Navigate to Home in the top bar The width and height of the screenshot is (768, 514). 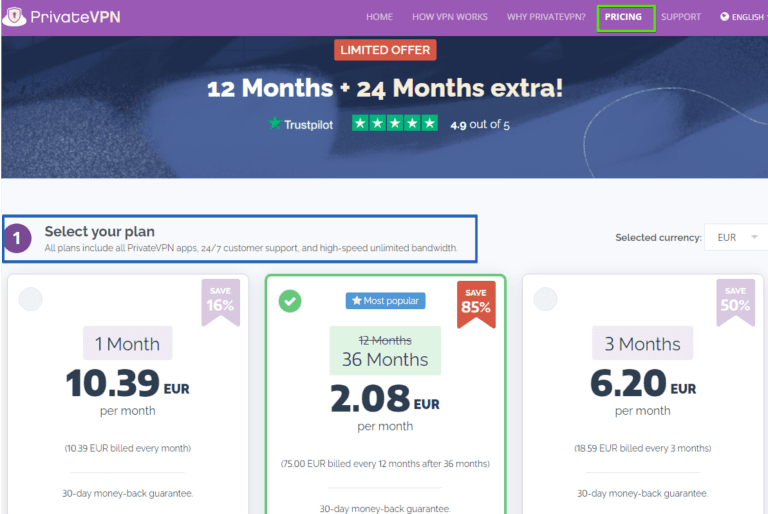[x=379, y=17]
